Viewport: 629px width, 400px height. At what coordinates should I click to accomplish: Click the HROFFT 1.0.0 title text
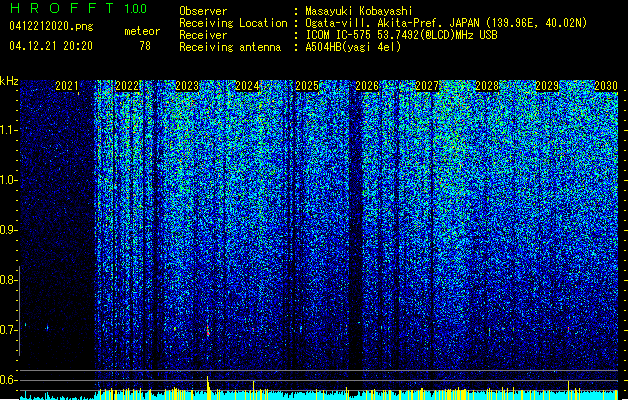click(x=79, y=8)
